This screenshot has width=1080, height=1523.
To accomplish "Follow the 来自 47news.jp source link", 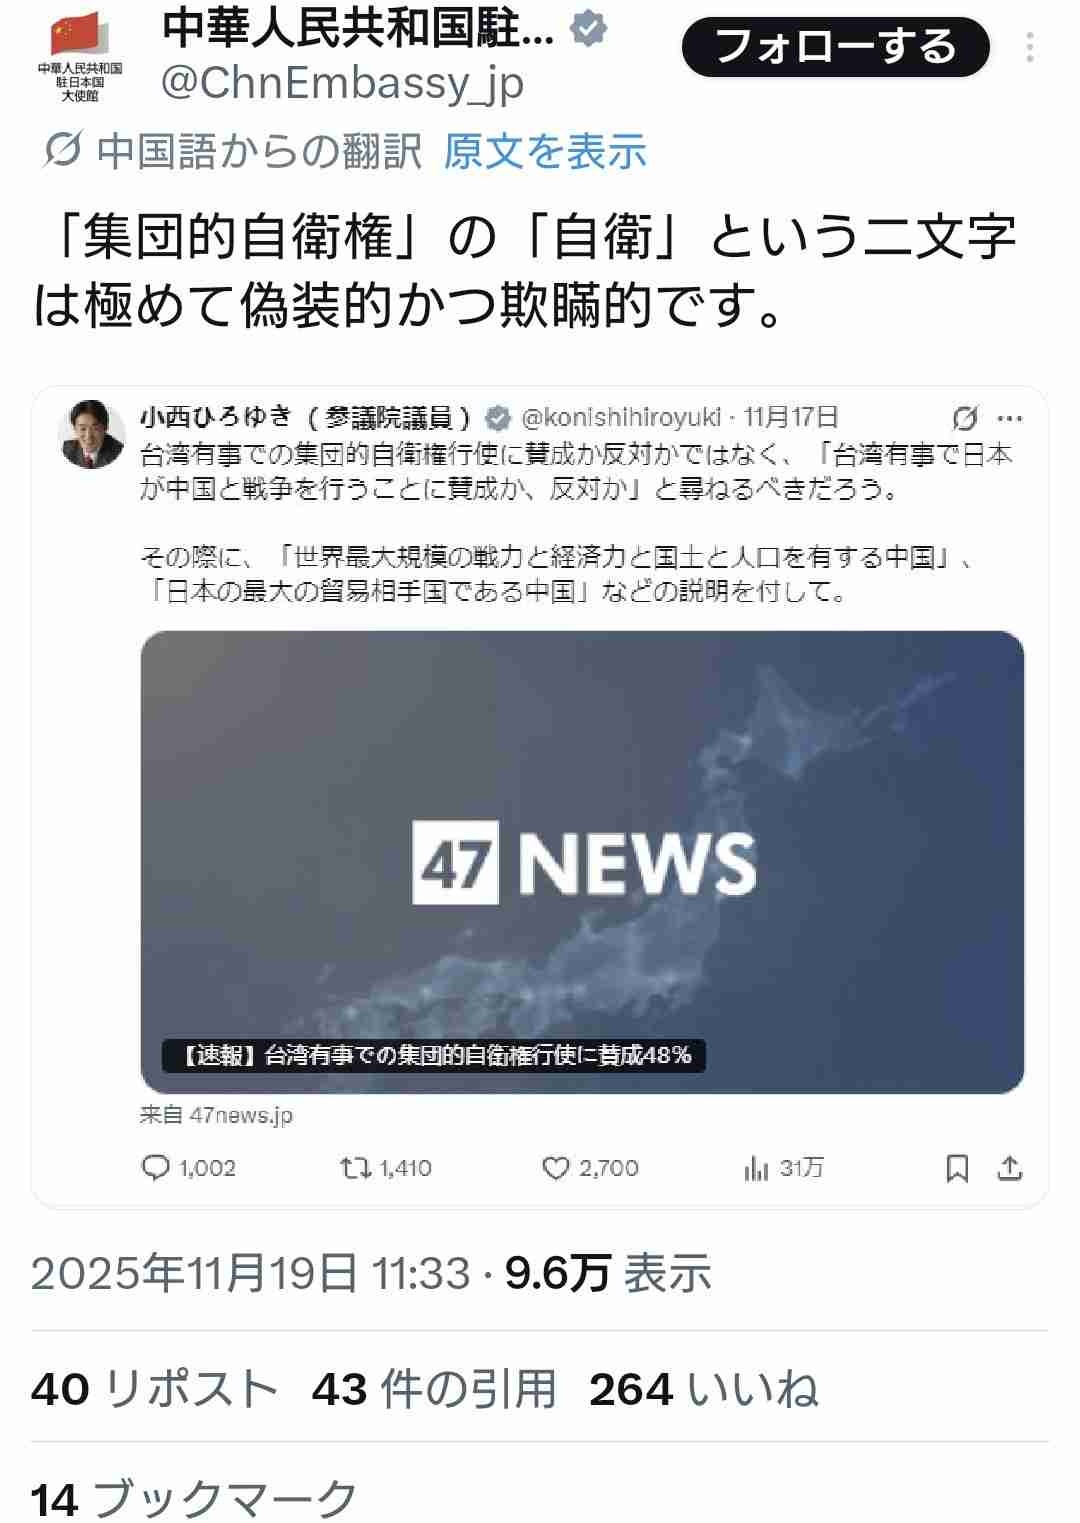I will pyautogui.click(x=216, y=1115).
